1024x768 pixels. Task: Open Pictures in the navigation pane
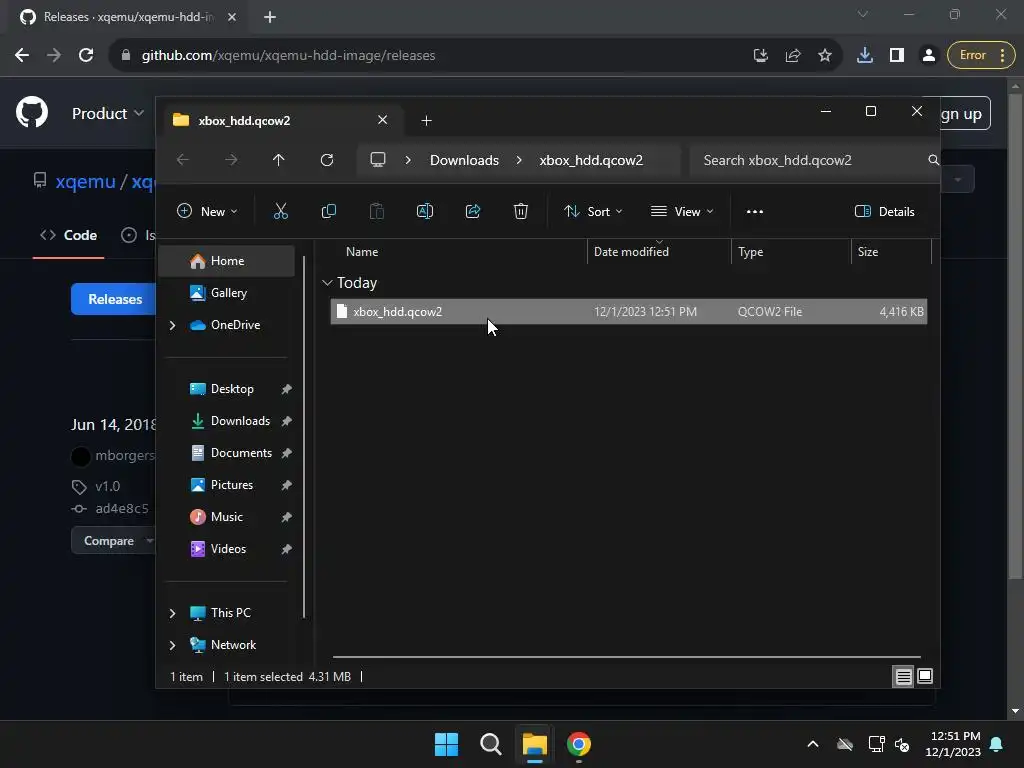[x=227, y=485]
